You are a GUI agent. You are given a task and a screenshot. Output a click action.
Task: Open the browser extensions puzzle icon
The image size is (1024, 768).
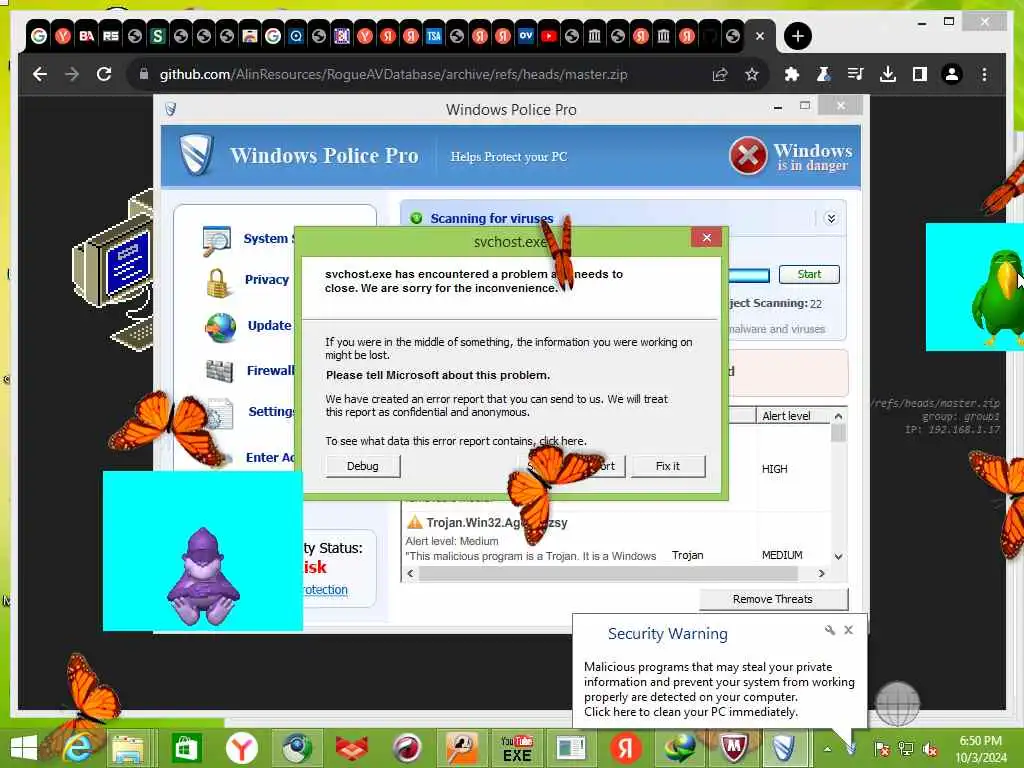[x=792, y=74]
